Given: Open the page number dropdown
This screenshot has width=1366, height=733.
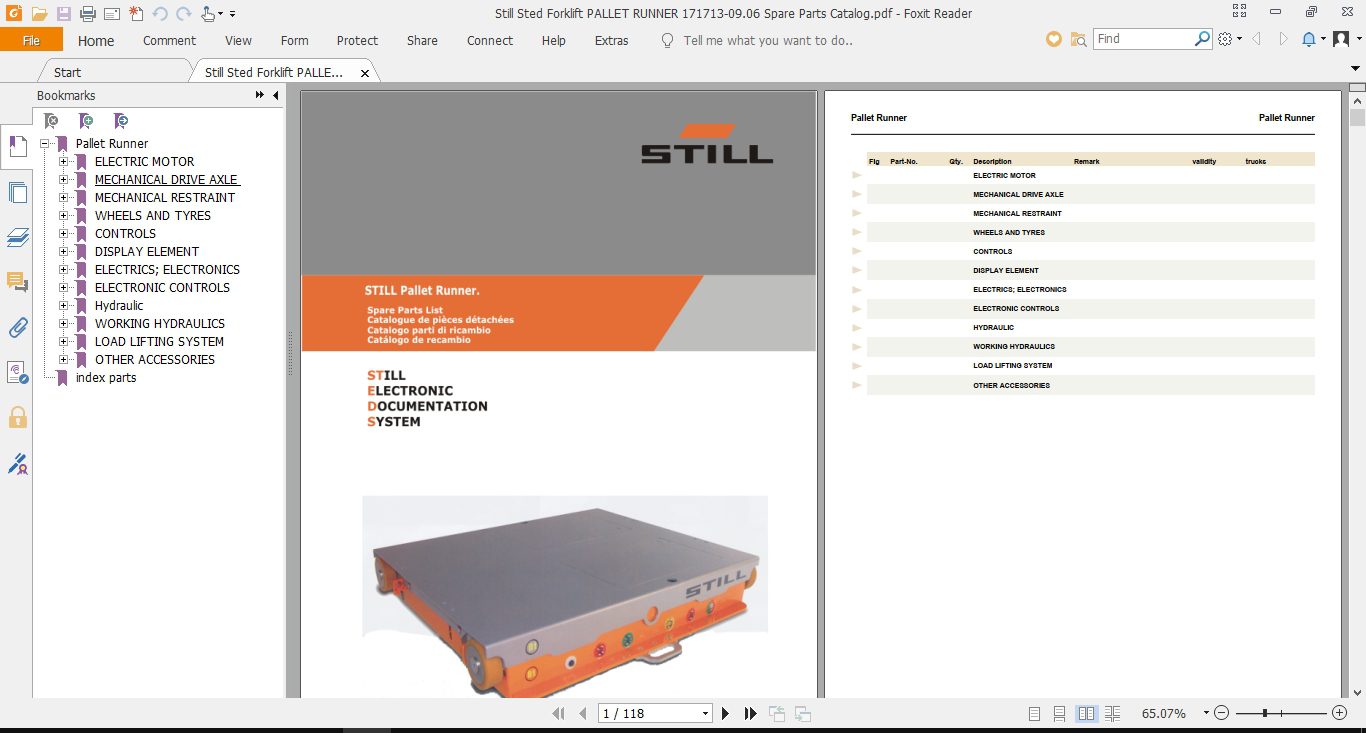Looking at the screenshot, I should click(705, 714).
